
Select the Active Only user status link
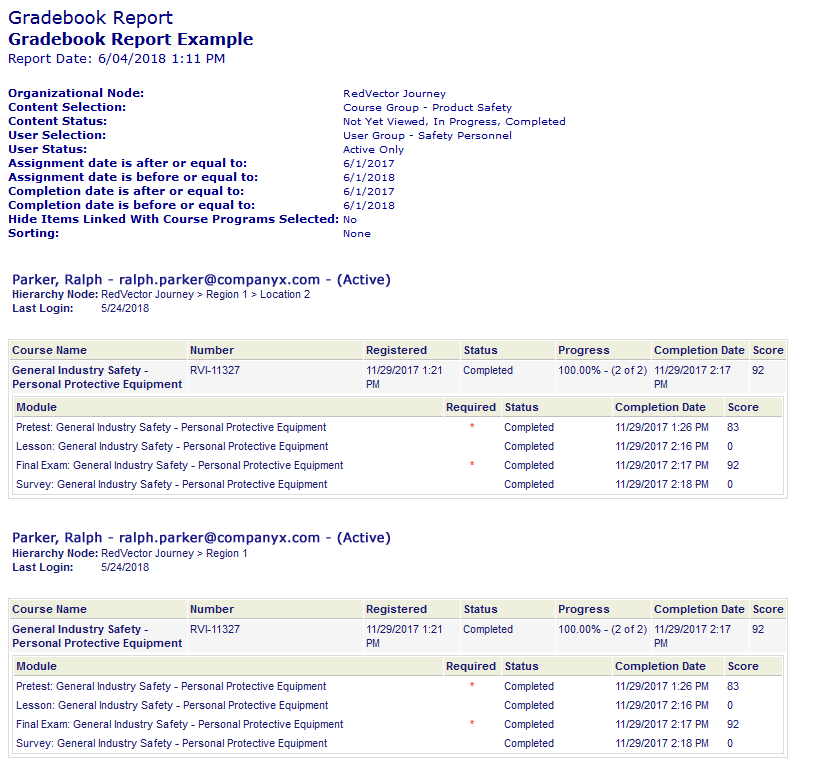374,148
